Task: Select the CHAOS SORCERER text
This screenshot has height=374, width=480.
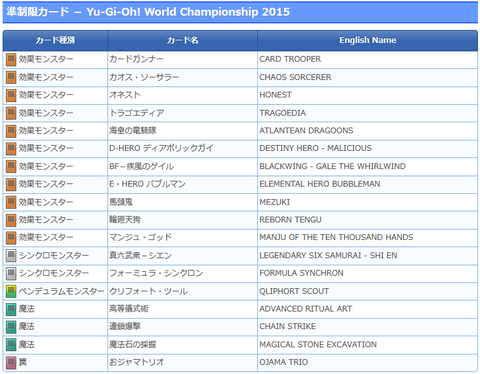Action: (x=295, y=77)
